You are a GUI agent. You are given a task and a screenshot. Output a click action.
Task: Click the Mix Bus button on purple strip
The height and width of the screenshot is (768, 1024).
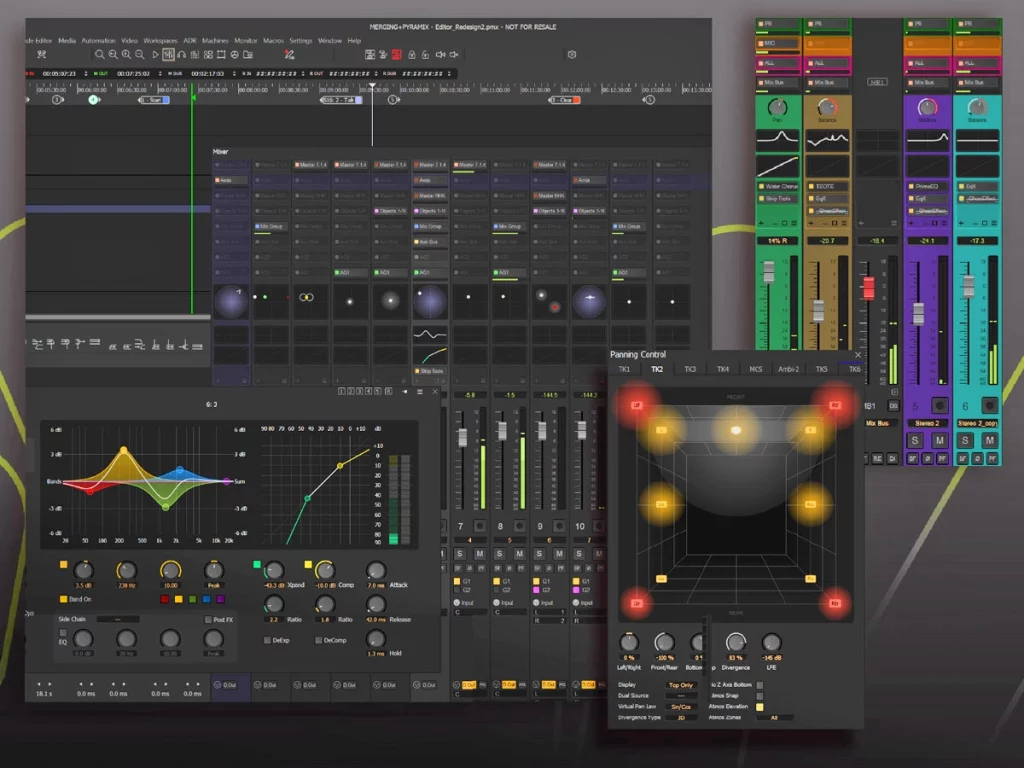coord(927,82)
